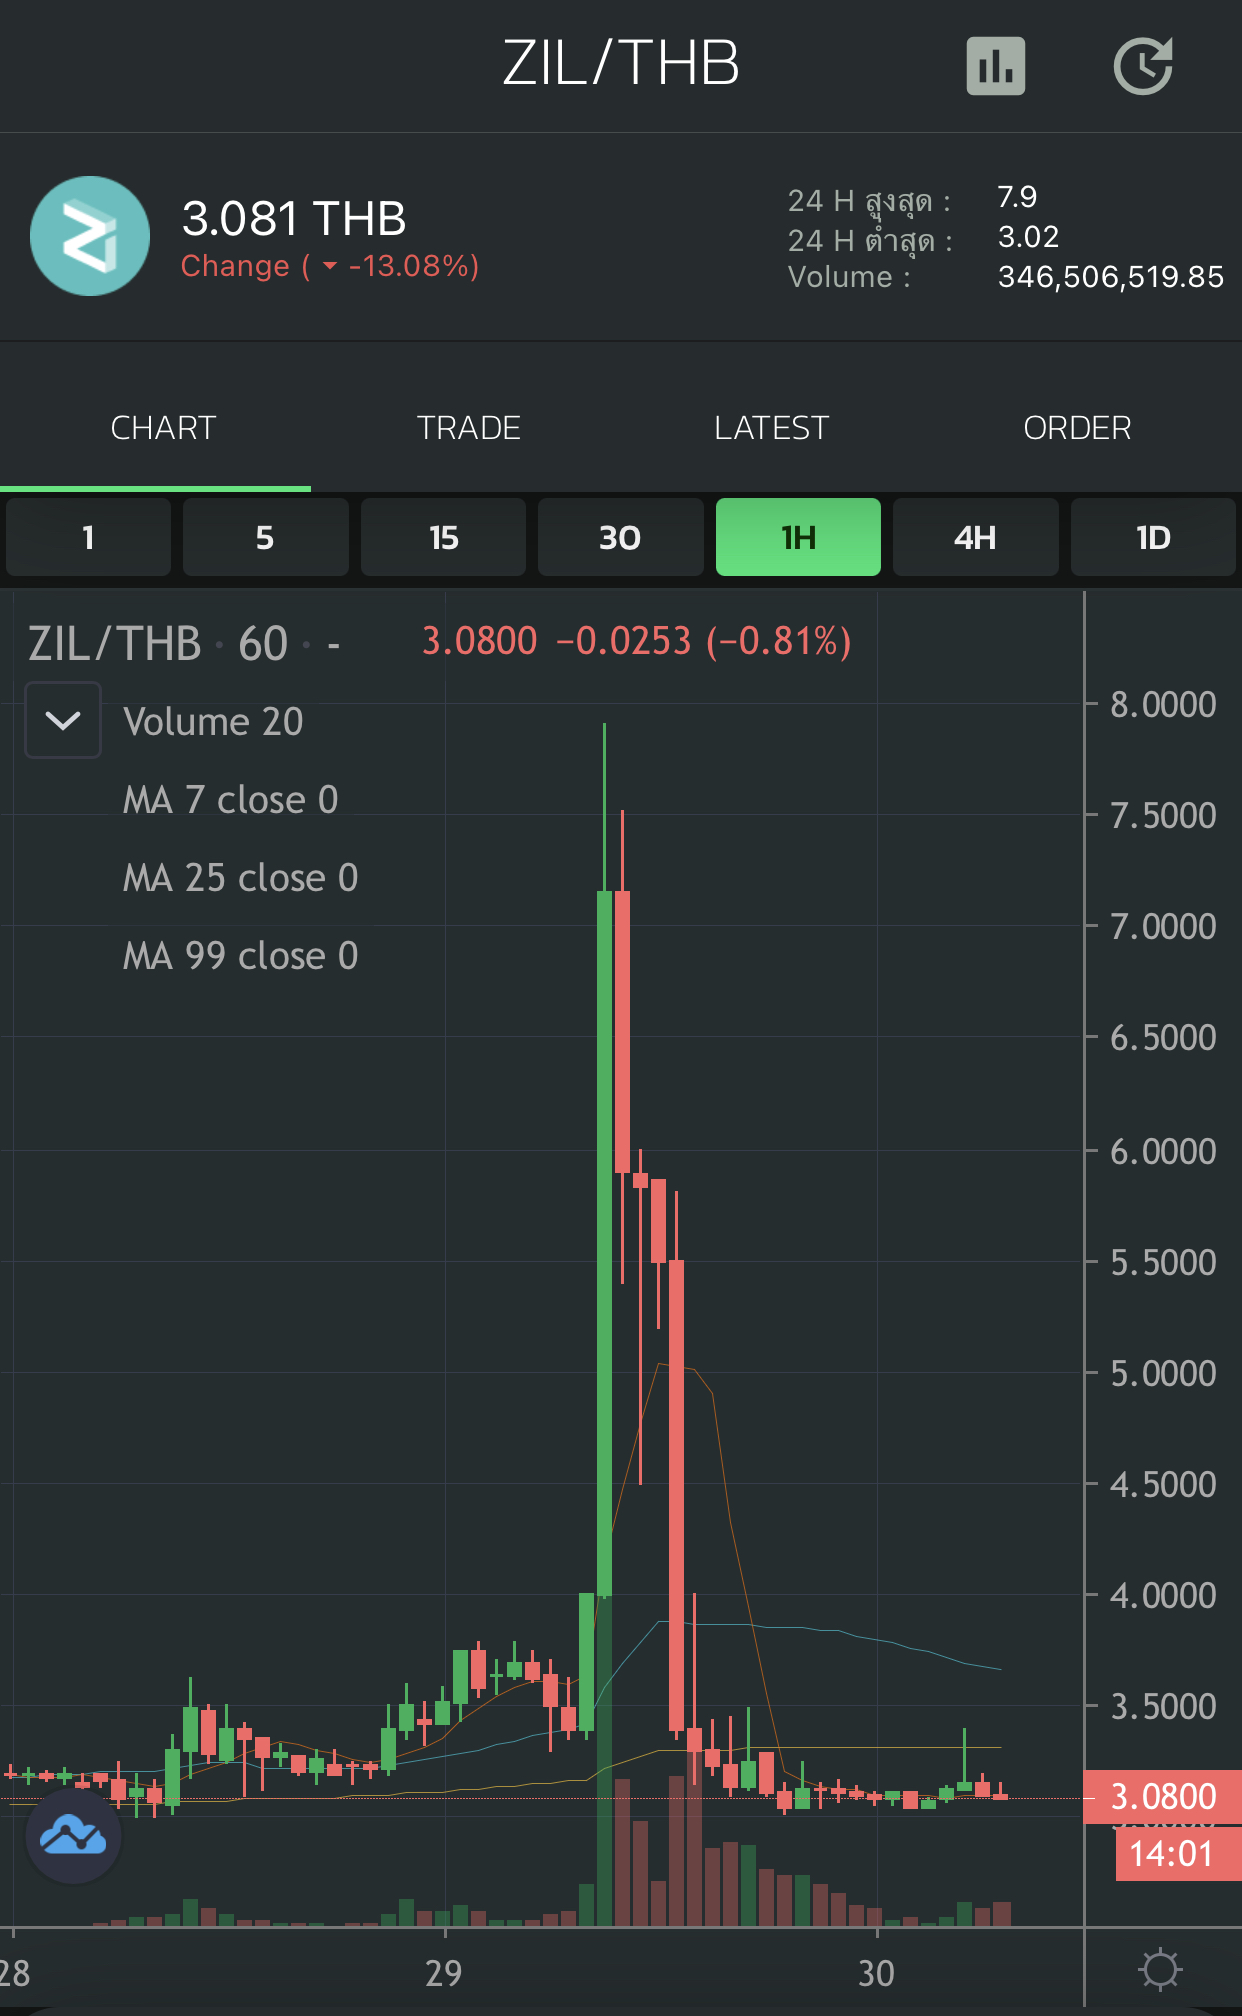Pick the 1D daily interval

pyautogui.click(x=1153, y=538)
